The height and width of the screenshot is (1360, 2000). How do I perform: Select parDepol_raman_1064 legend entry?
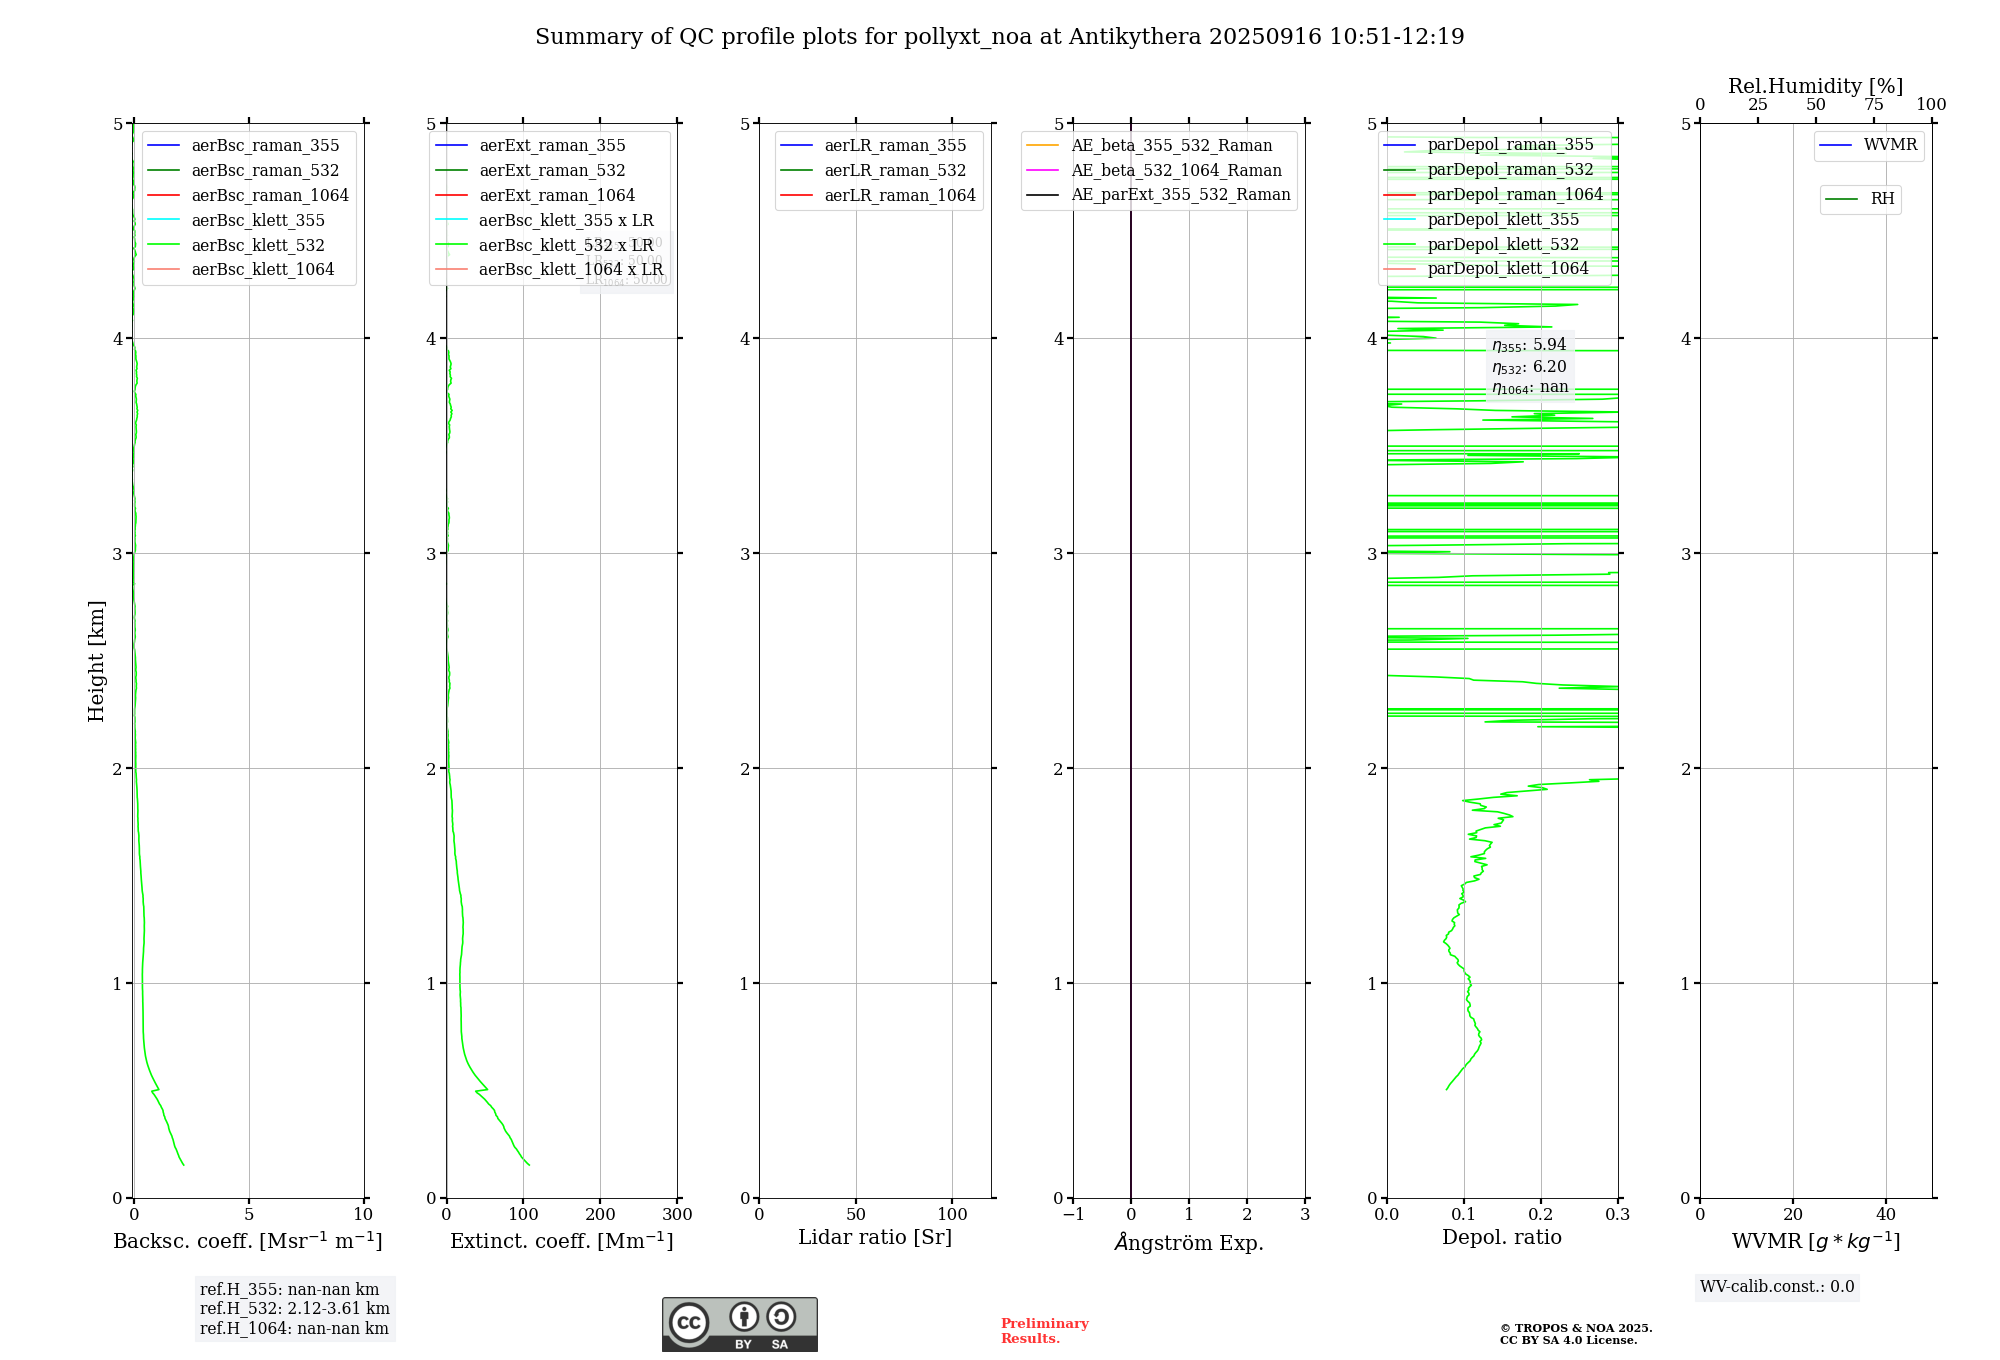pyautogui.click(x=1494, y=195)
